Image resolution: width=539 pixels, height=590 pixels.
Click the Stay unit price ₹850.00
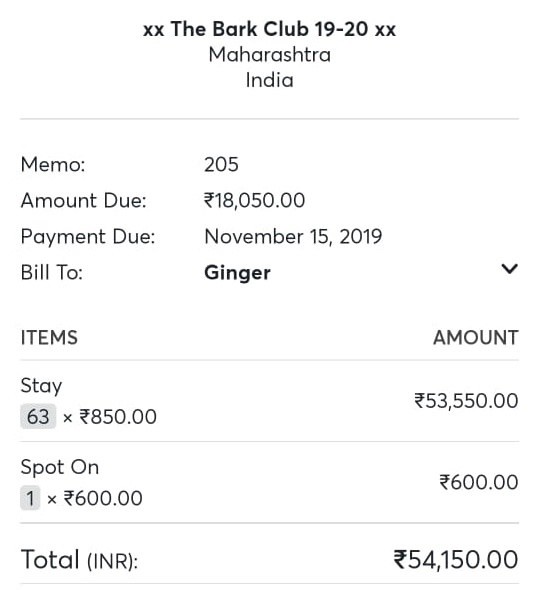[118, 417]
